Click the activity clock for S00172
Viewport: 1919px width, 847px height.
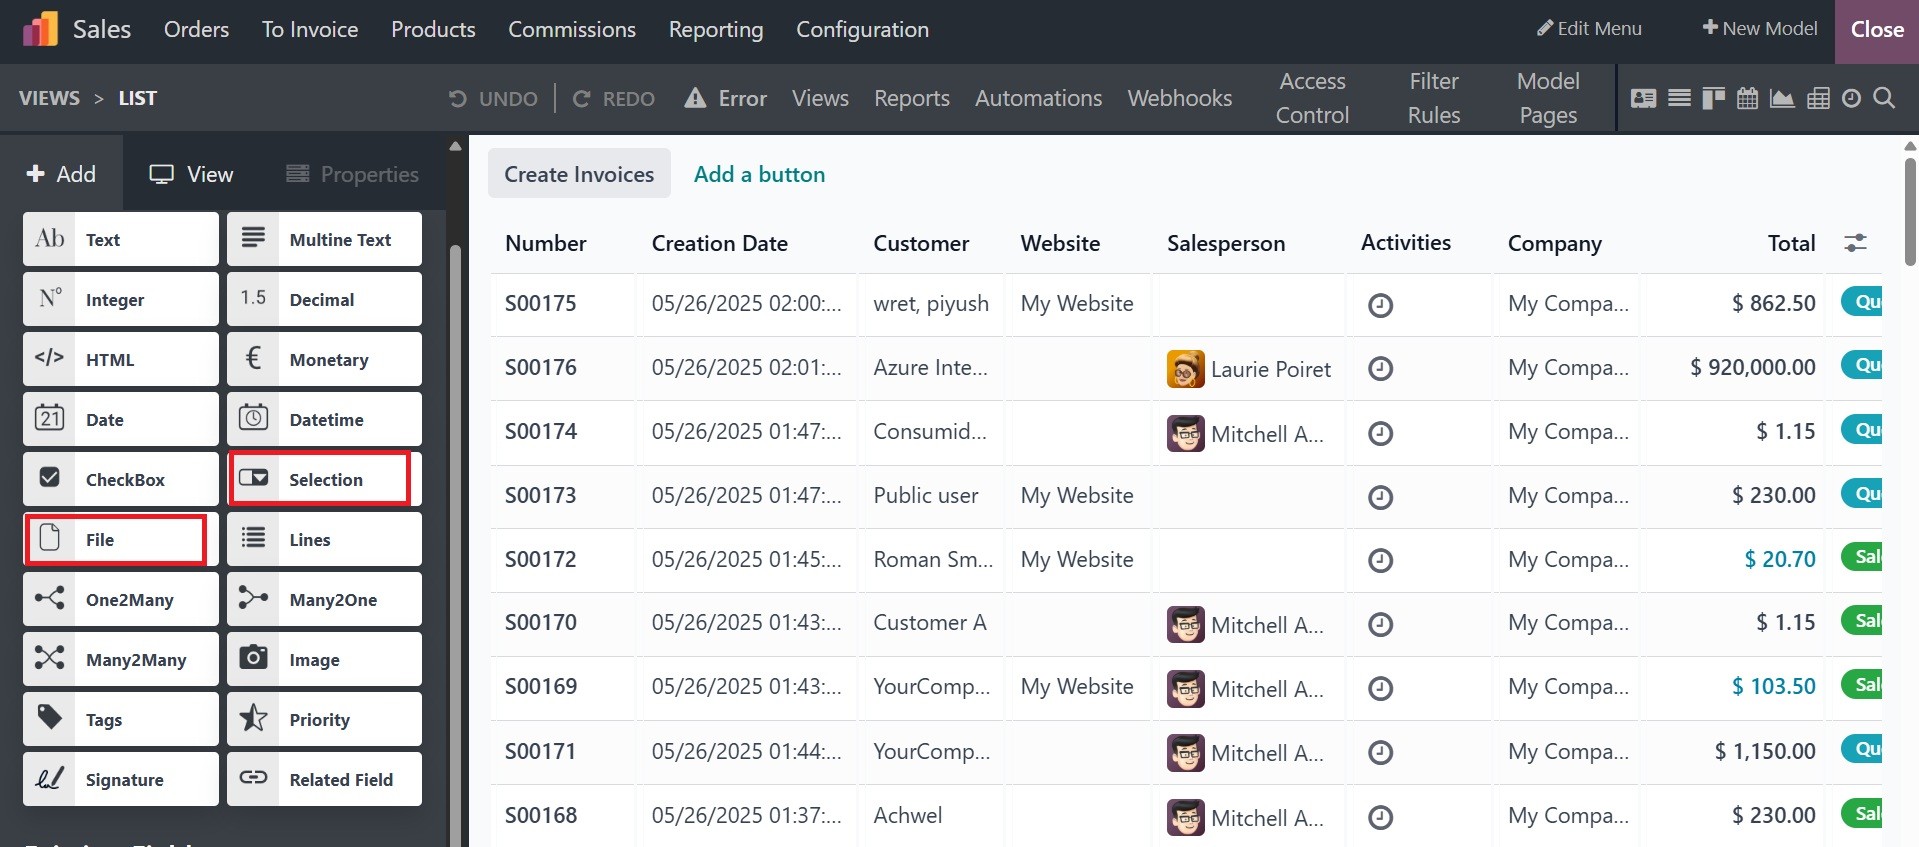pos(1380,560)
